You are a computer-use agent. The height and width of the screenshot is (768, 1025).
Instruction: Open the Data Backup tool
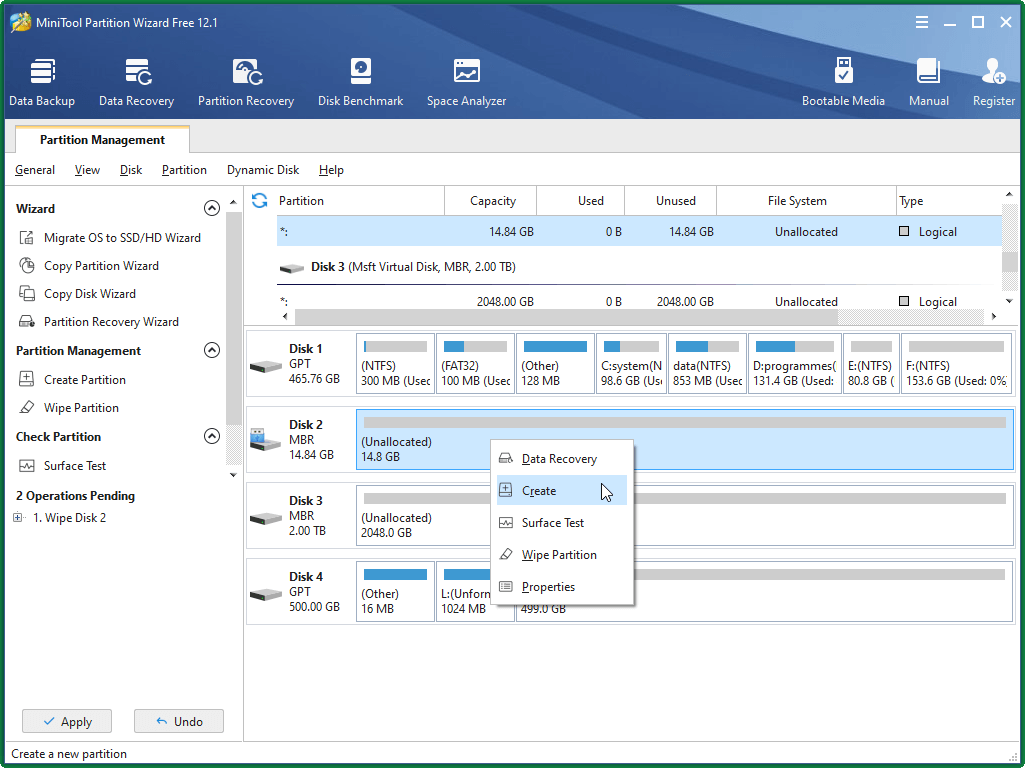point(42,82)
